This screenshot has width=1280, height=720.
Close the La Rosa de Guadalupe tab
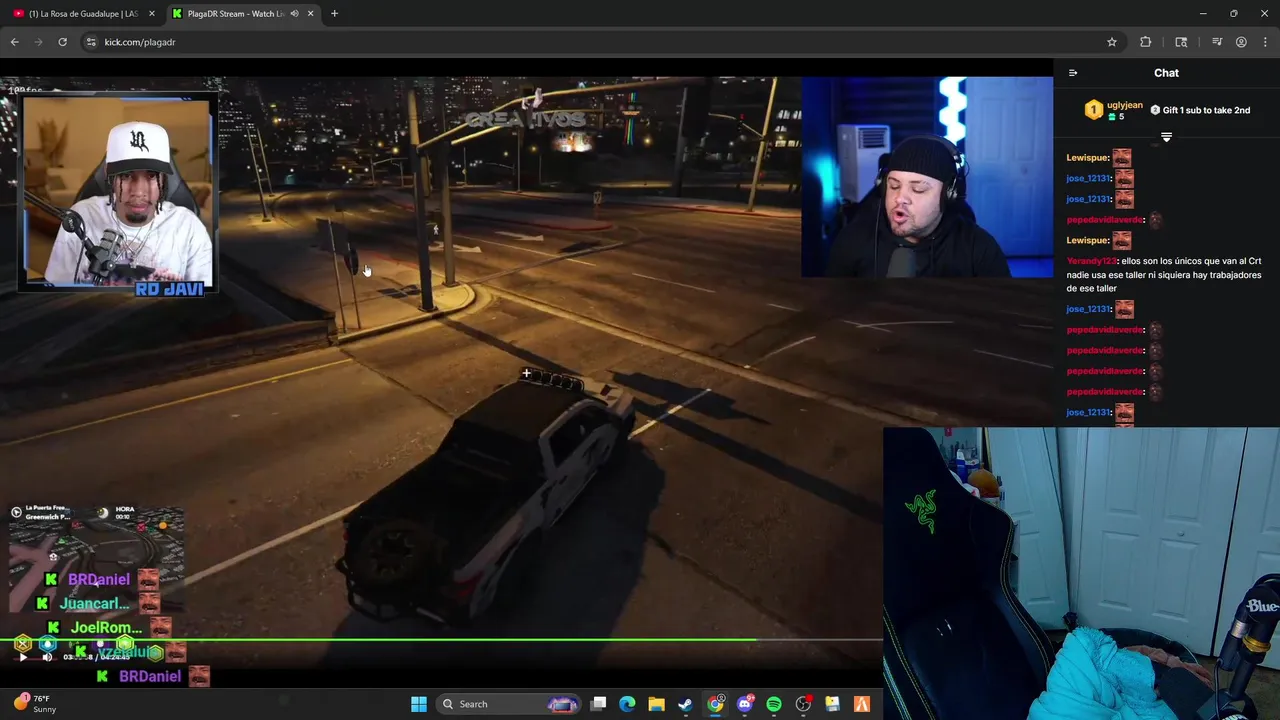tap(152, 14)
